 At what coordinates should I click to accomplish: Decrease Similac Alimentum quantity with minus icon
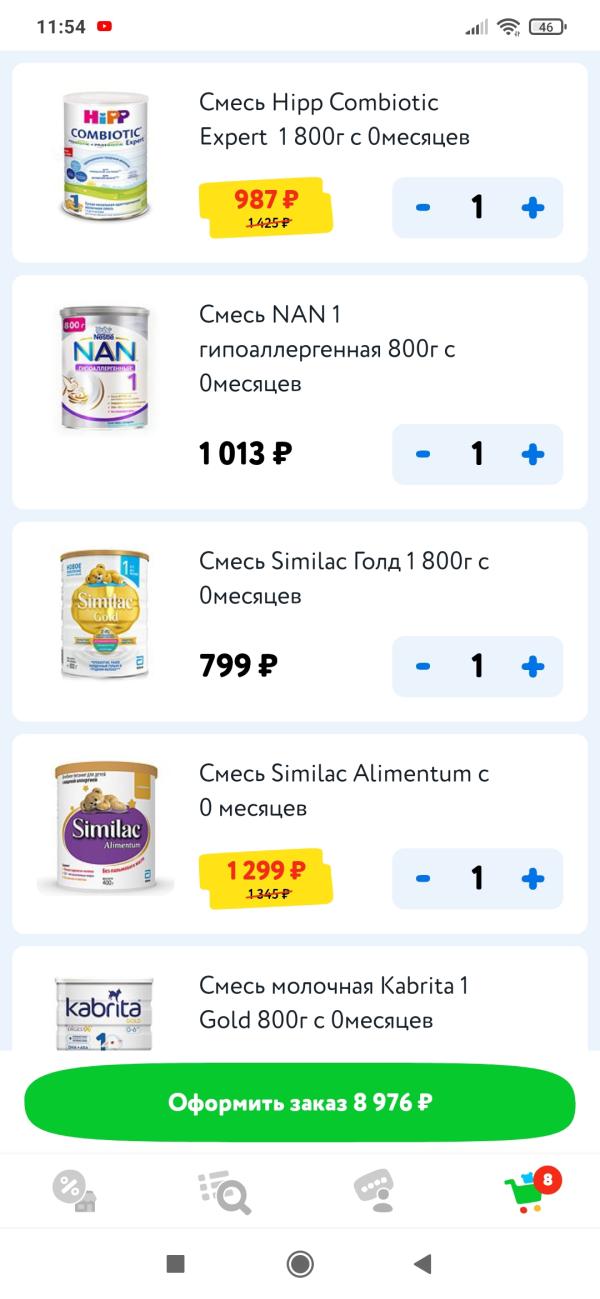coord(423,879)
